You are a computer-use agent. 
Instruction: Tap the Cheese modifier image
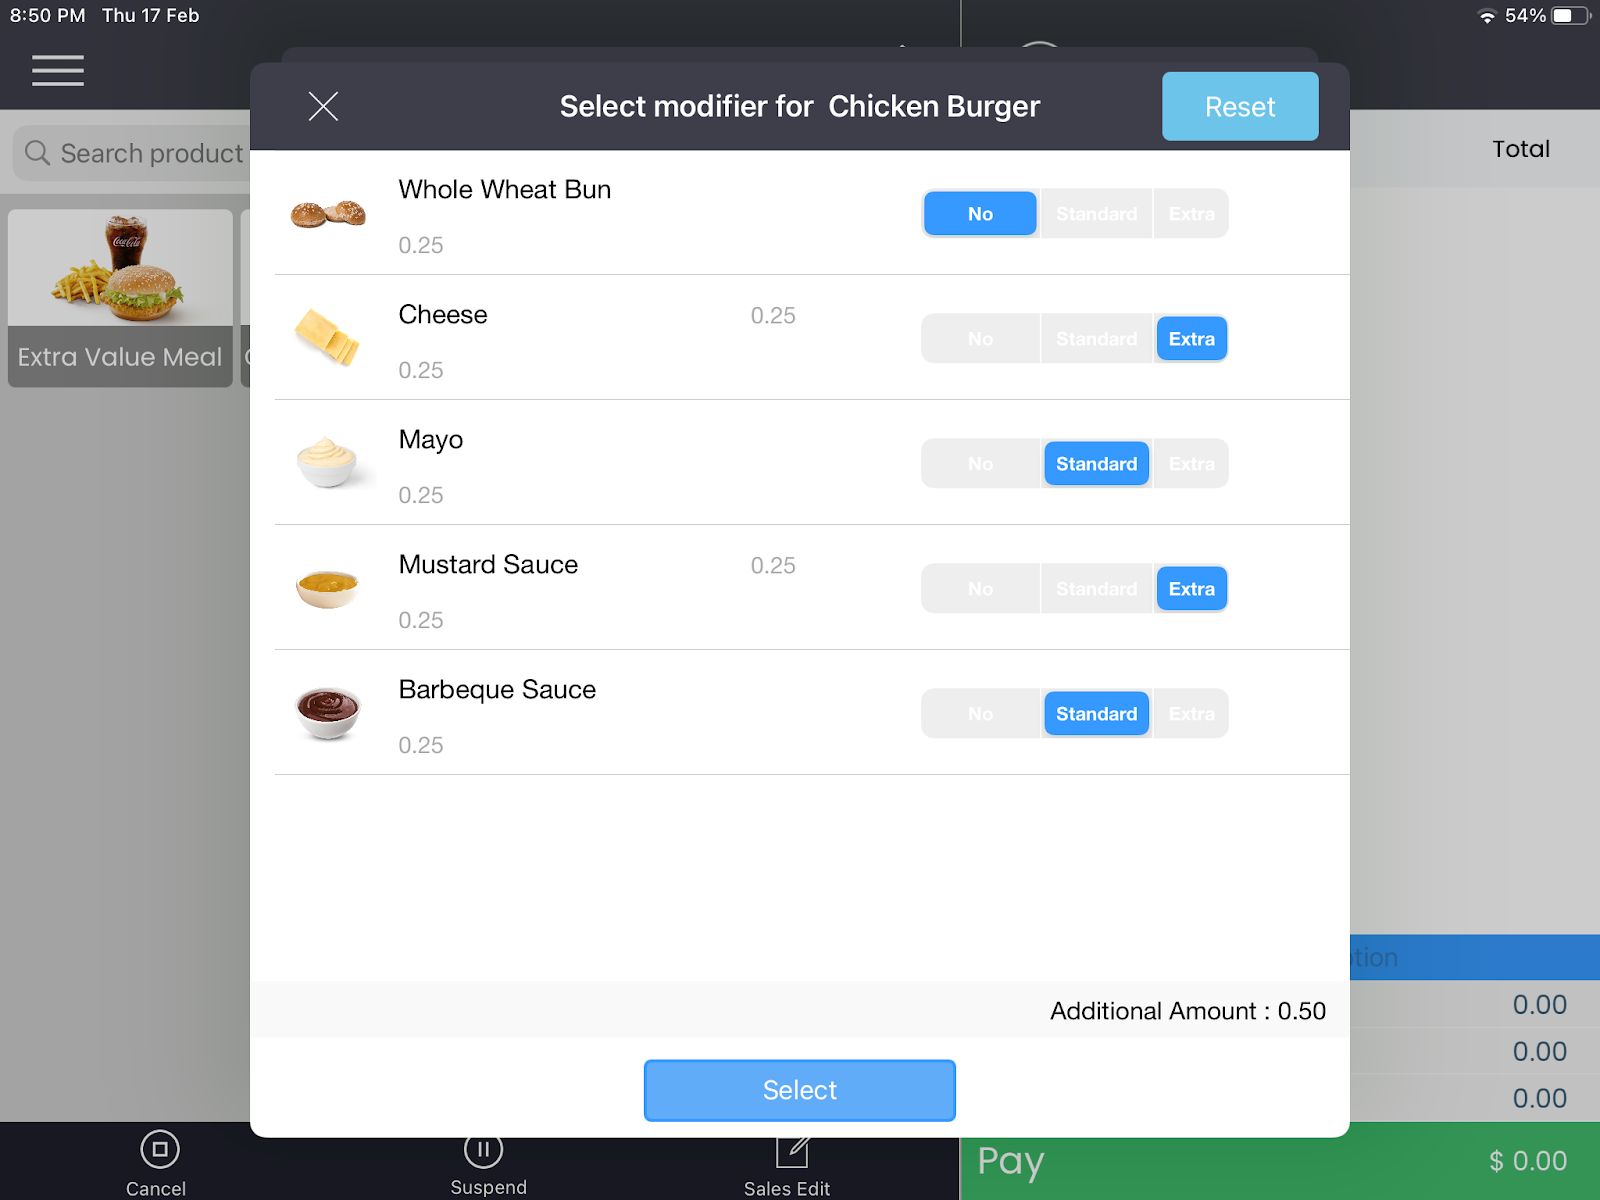(328, 337)
